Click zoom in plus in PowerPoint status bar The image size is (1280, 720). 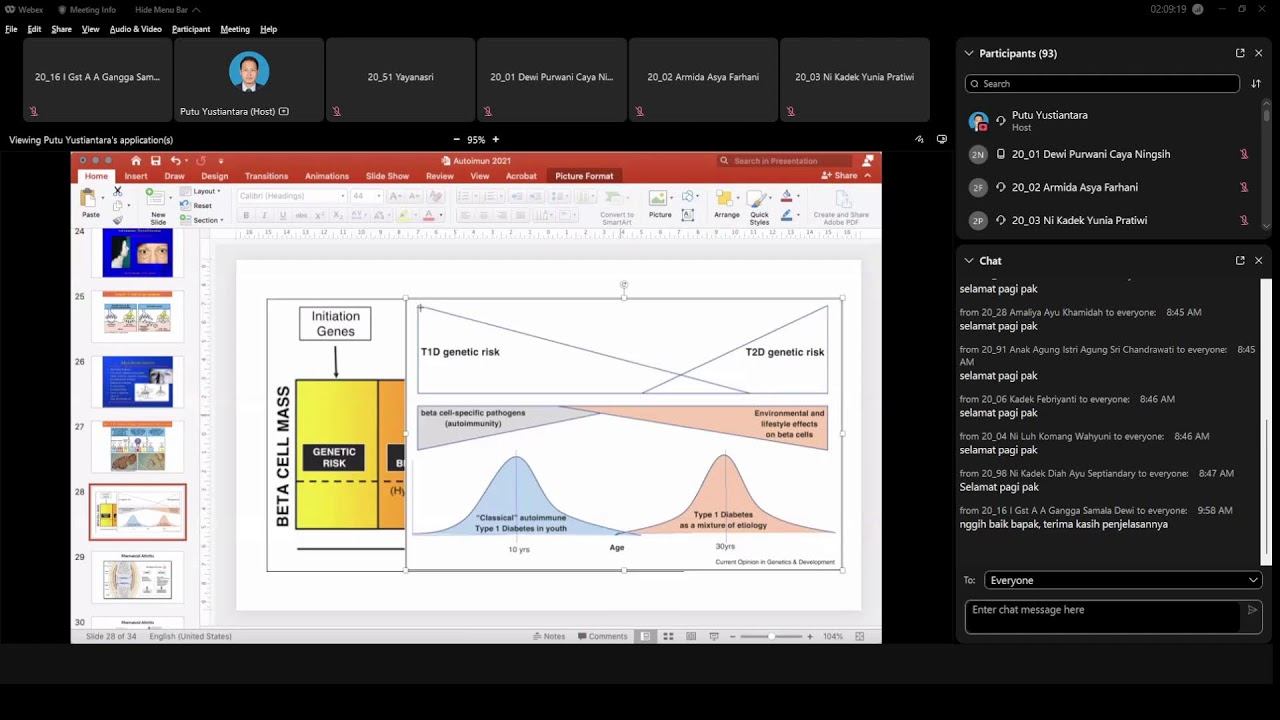pos(808,636)
